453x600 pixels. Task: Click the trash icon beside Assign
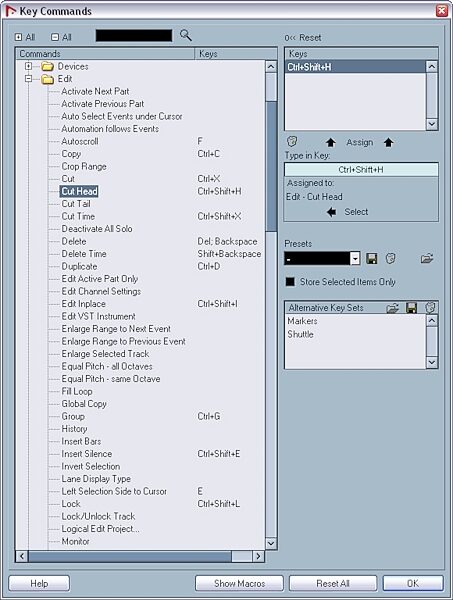(292, 142)
